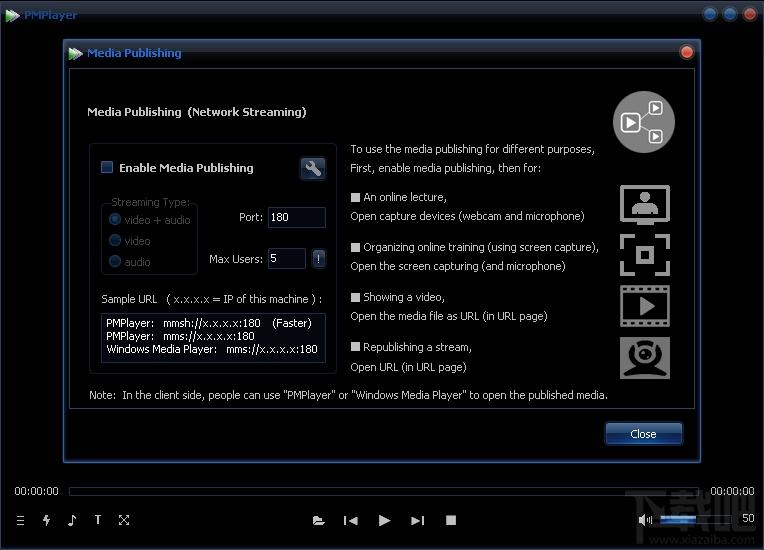Click the Port input field
764x550 pixels.
297,217
